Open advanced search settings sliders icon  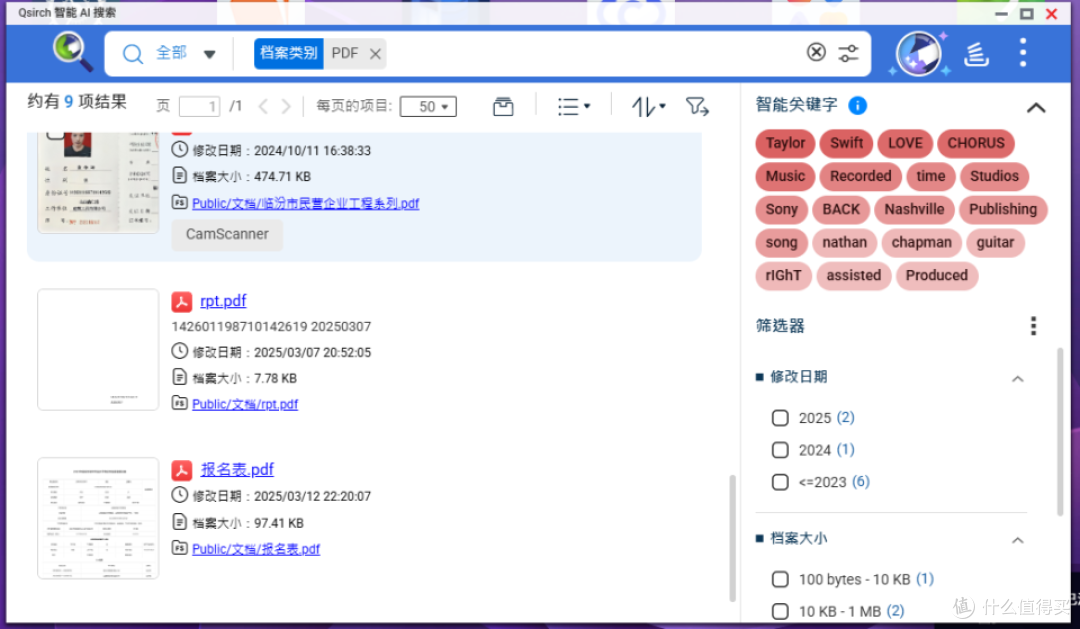point(849,53)
